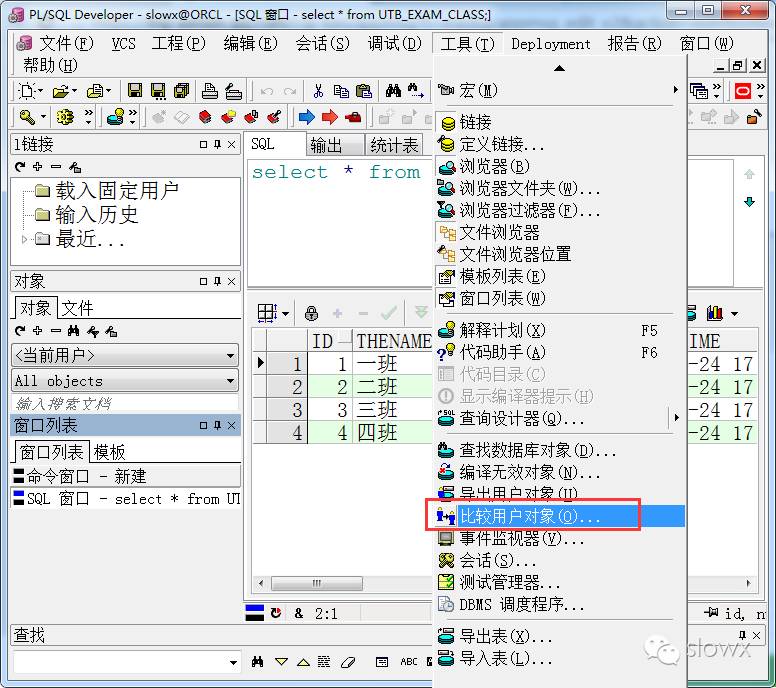Click the Cut scissors icon
The width and height of the screenshot is (776, 688).
click(x=318, y=91)
